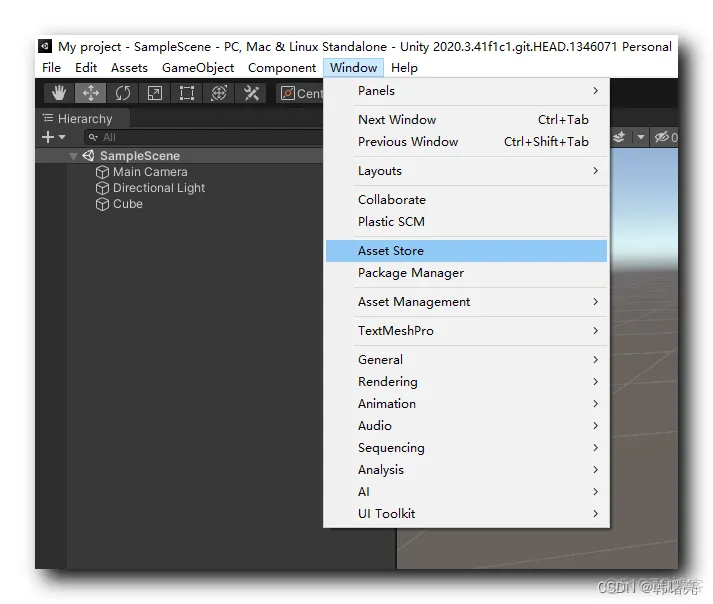This screenshot has width=713, height=604.
Task: Collapse the SampleScene tree node
Action: click(x=73, y=156)
